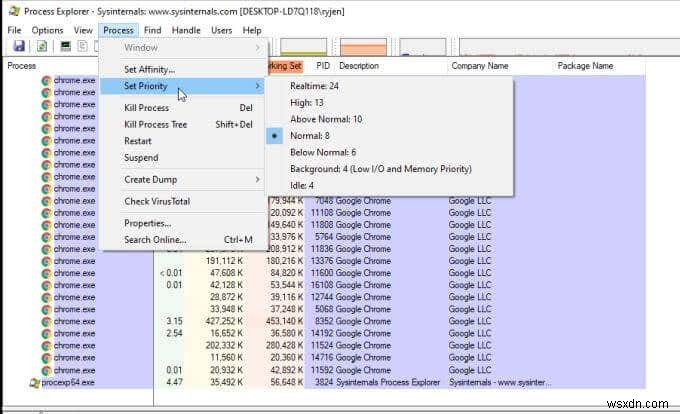680x414 pixels.
Task: Click Sysinternals Process Explorer description cell
Action: point(388,383)
